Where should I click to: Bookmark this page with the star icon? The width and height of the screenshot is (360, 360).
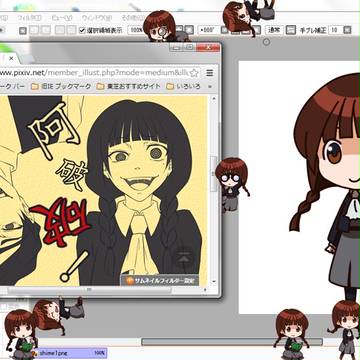(195, 73)
